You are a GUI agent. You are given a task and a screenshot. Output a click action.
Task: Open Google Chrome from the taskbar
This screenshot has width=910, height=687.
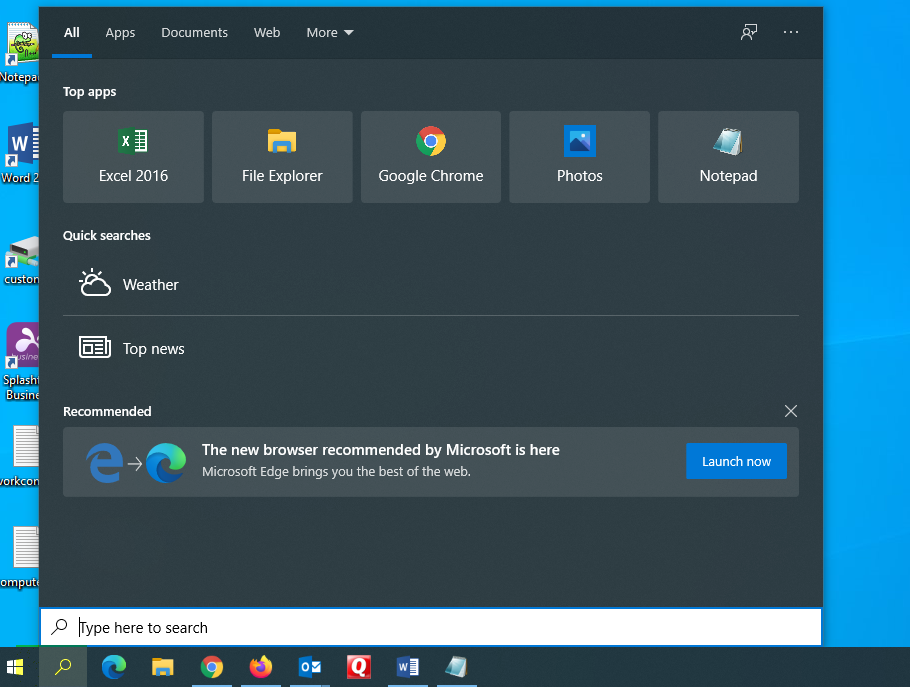(212, 667)
